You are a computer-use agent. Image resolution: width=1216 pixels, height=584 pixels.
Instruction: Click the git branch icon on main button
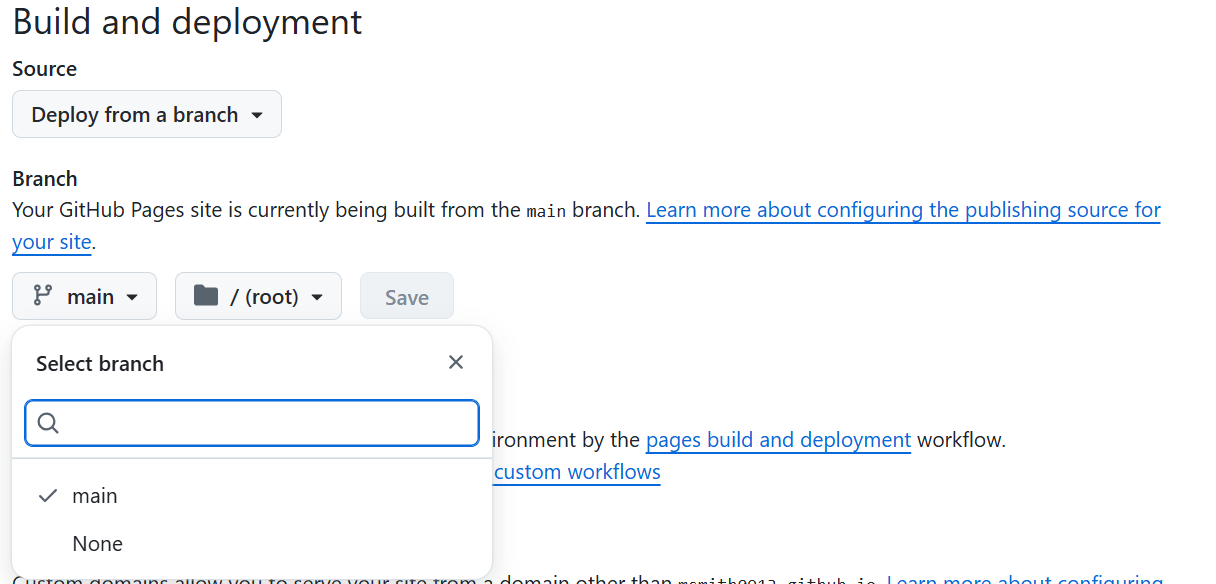pos(42,296)
